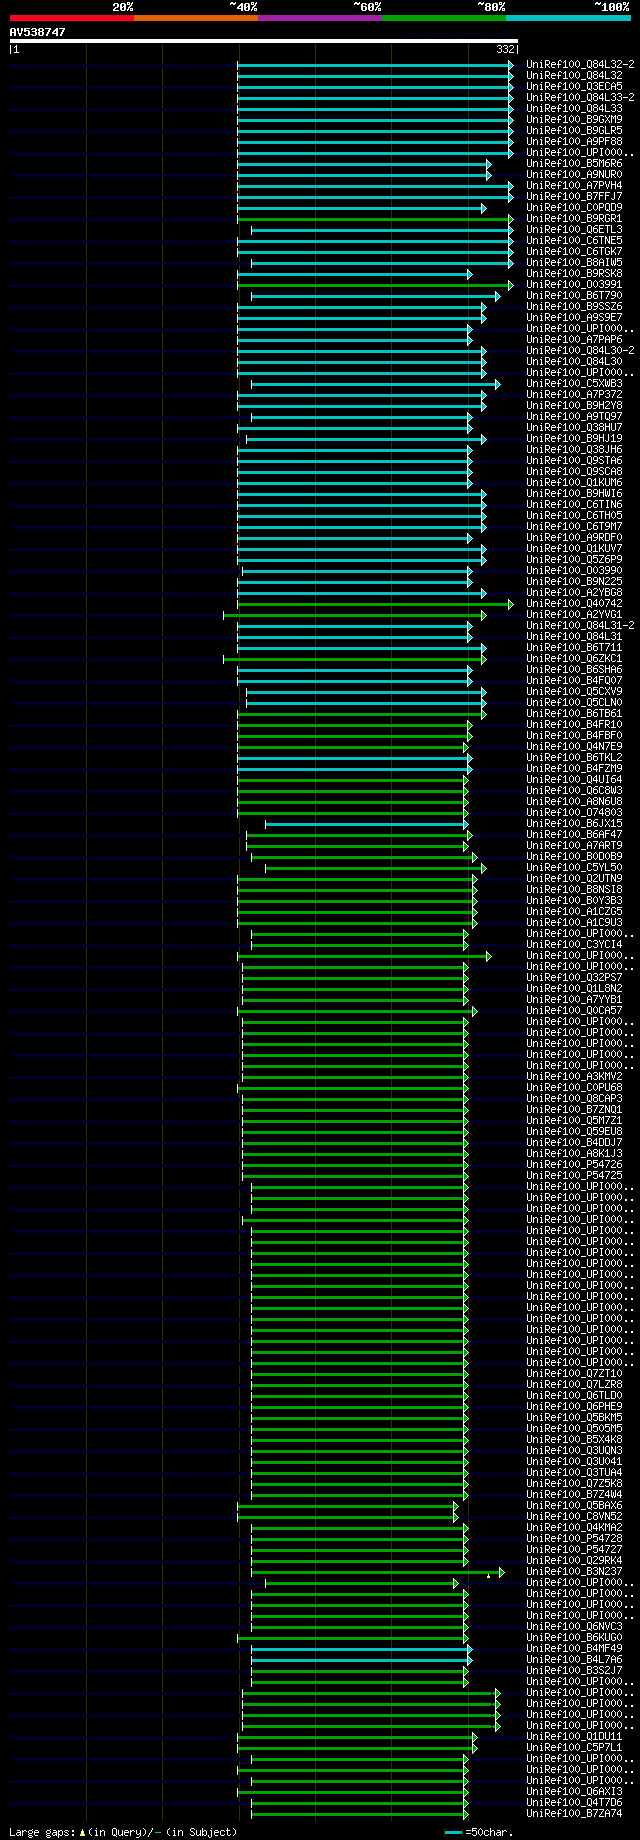
Task: Open hit UniRef100_B6T790
Action: tap(574, 295)
